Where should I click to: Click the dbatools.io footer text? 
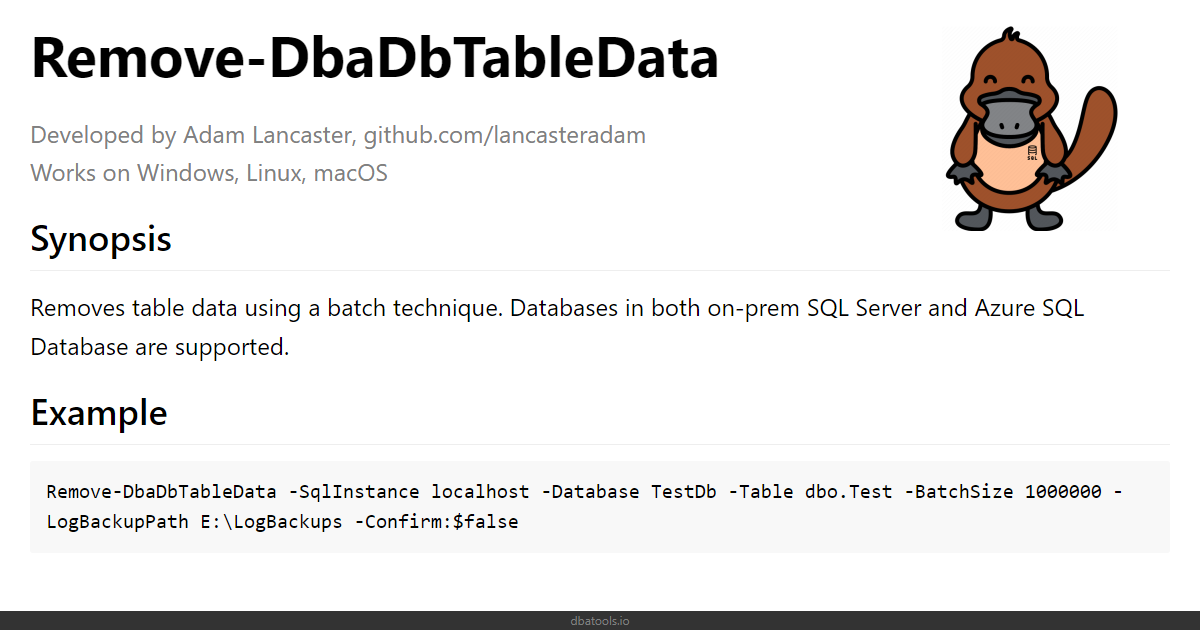point(600,621)
